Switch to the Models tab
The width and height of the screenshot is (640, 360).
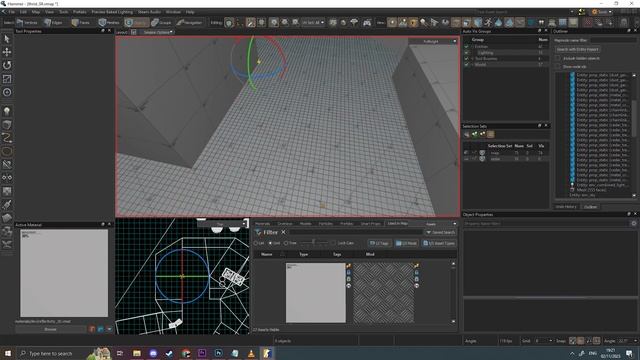[x=305, y=224]
